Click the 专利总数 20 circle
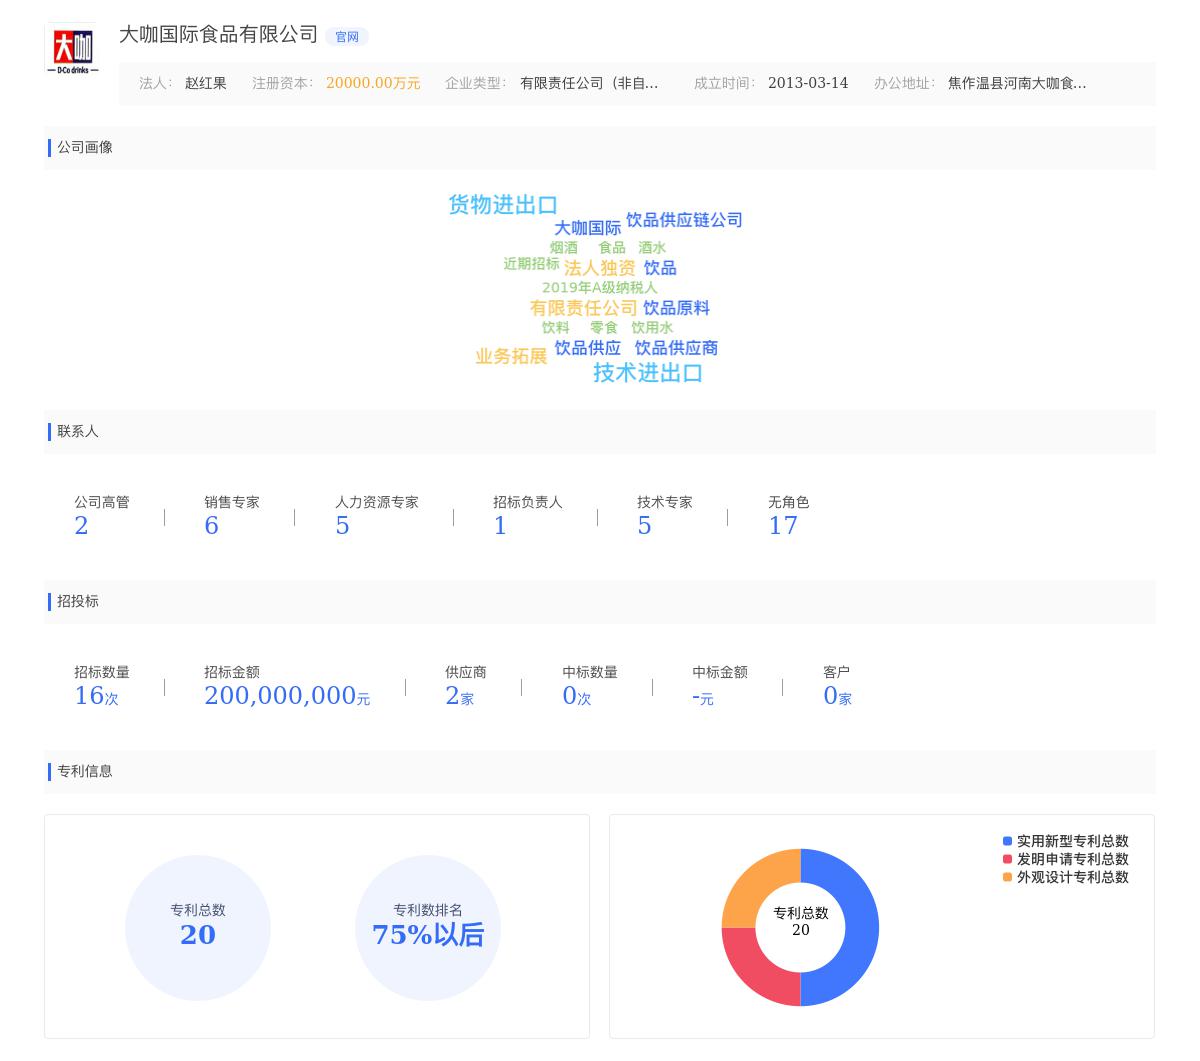 (198, 928)
